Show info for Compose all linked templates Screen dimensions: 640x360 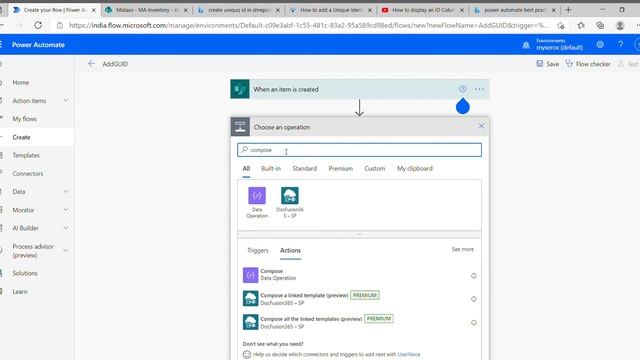(x=473, y=322)
